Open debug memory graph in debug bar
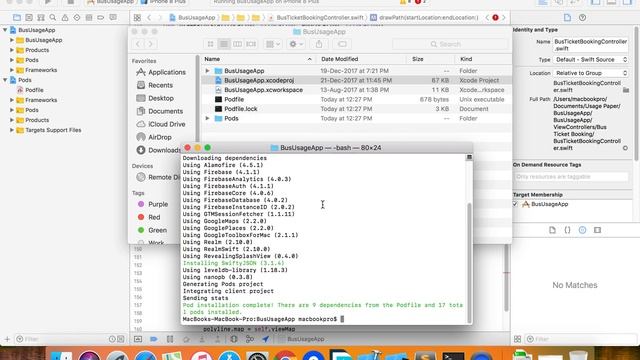The width and height of the screenshot is (640, 360). coord(250,339)
